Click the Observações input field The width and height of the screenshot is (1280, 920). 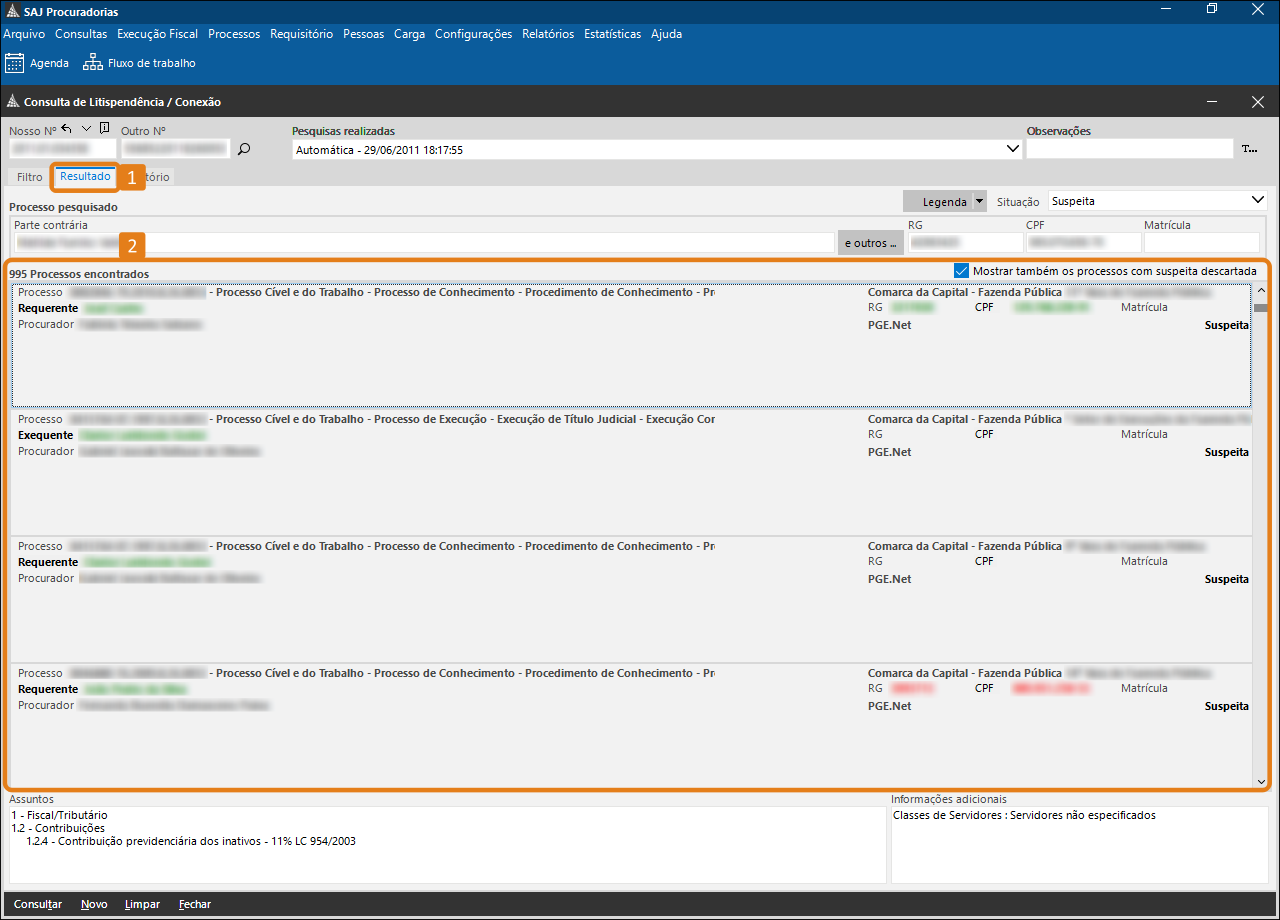[x=1130, y=149]
